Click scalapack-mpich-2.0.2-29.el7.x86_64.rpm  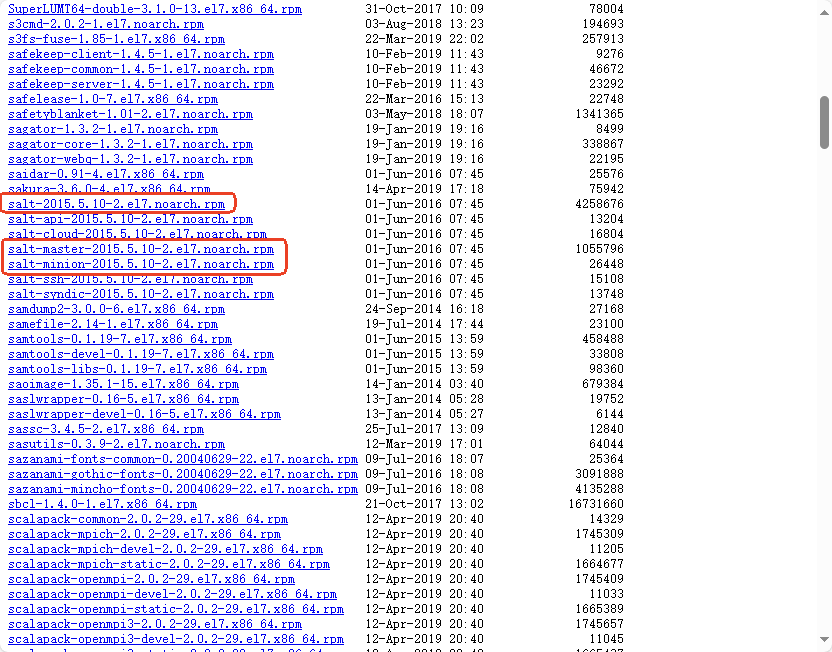(x=144, y=534)
